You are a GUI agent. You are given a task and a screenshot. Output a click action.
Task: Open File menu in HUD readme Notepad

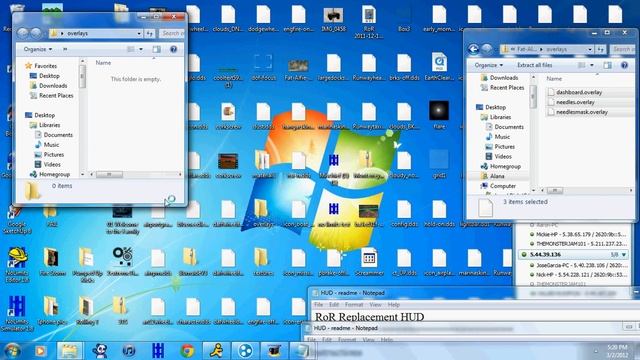(x=318, y=304)
